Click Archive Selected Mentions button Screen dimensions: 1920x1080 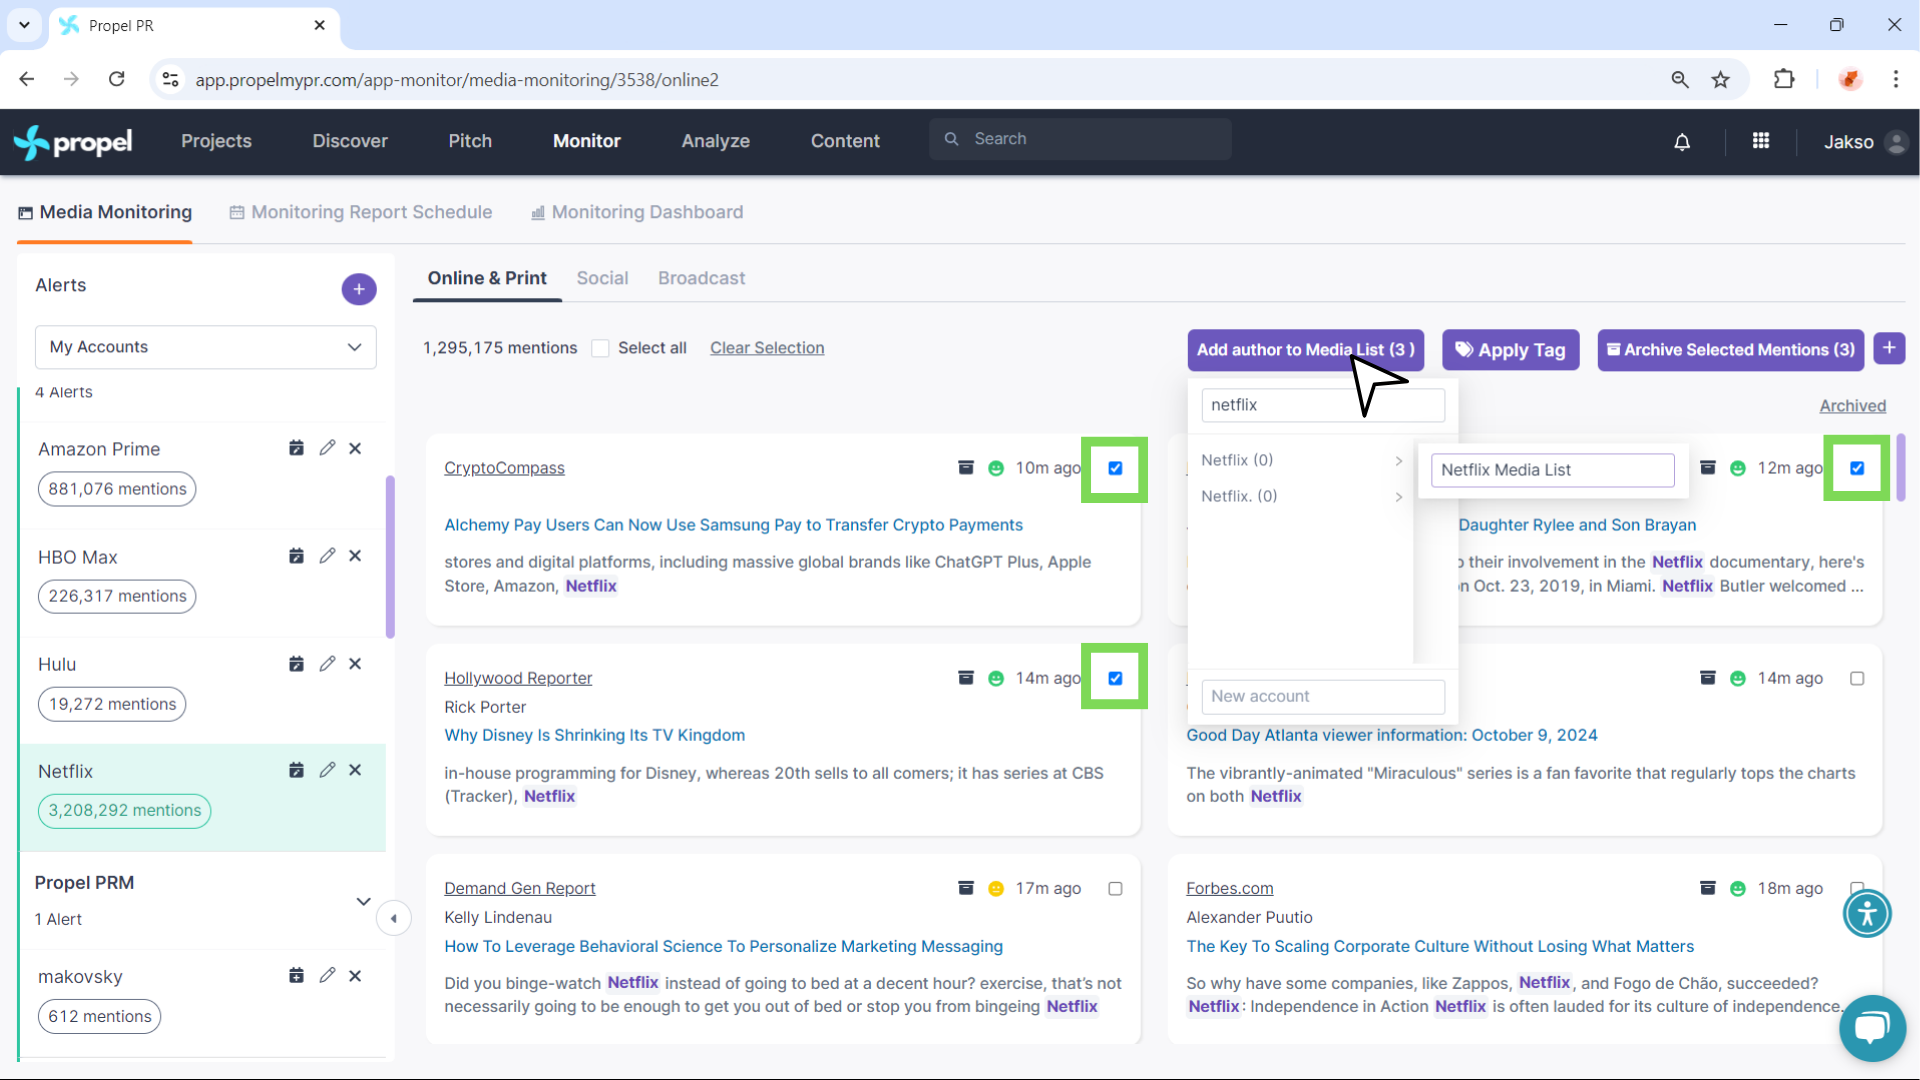tap(1730, 350)
